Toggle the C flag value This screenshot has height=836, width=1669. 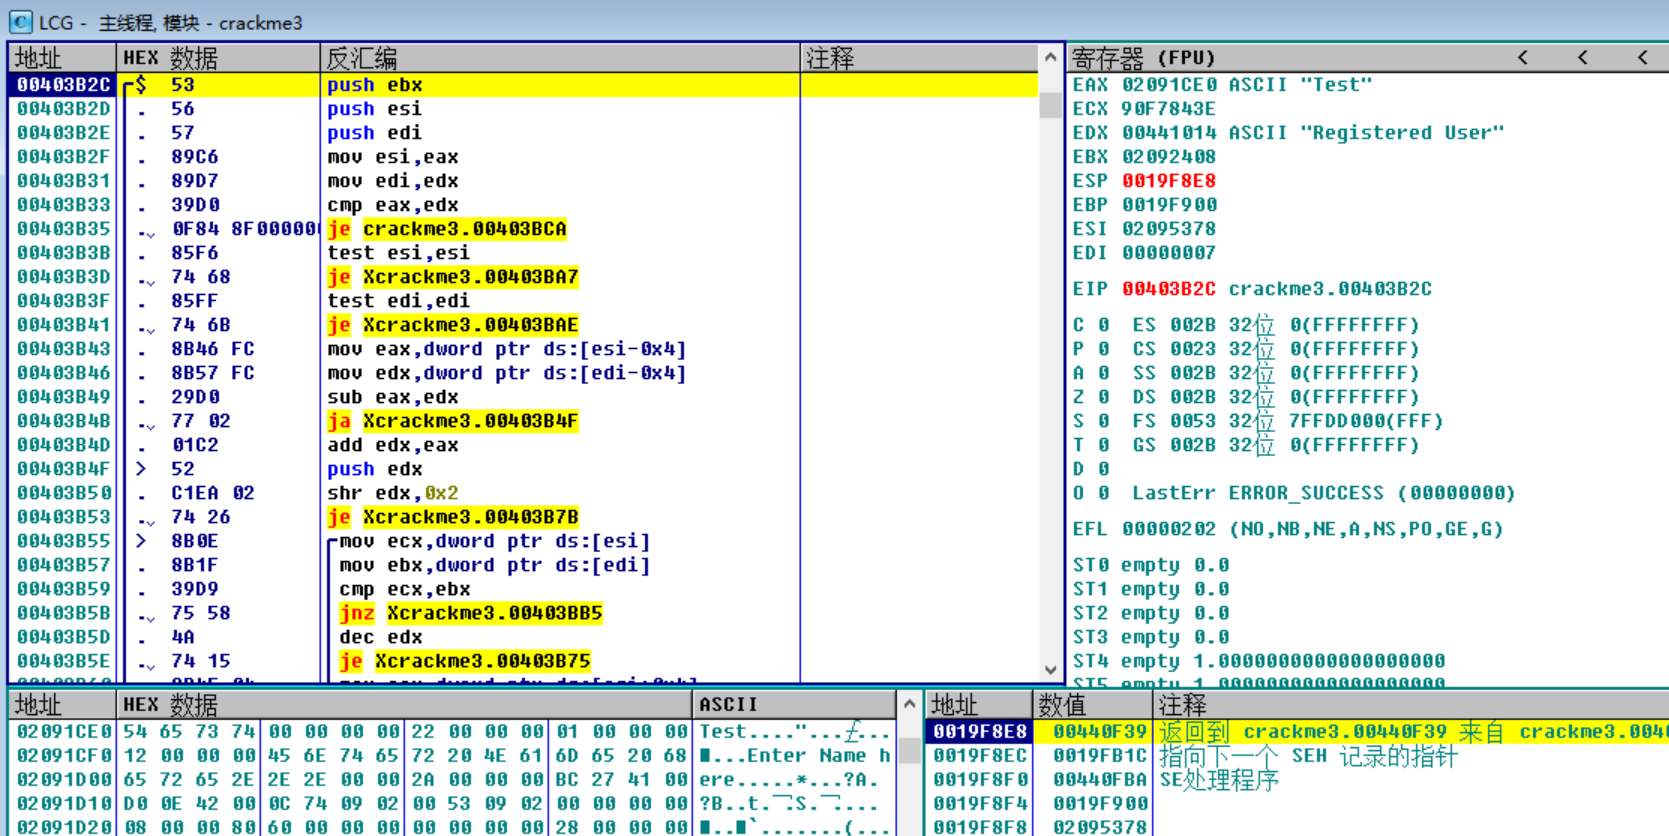[1103, 325]
